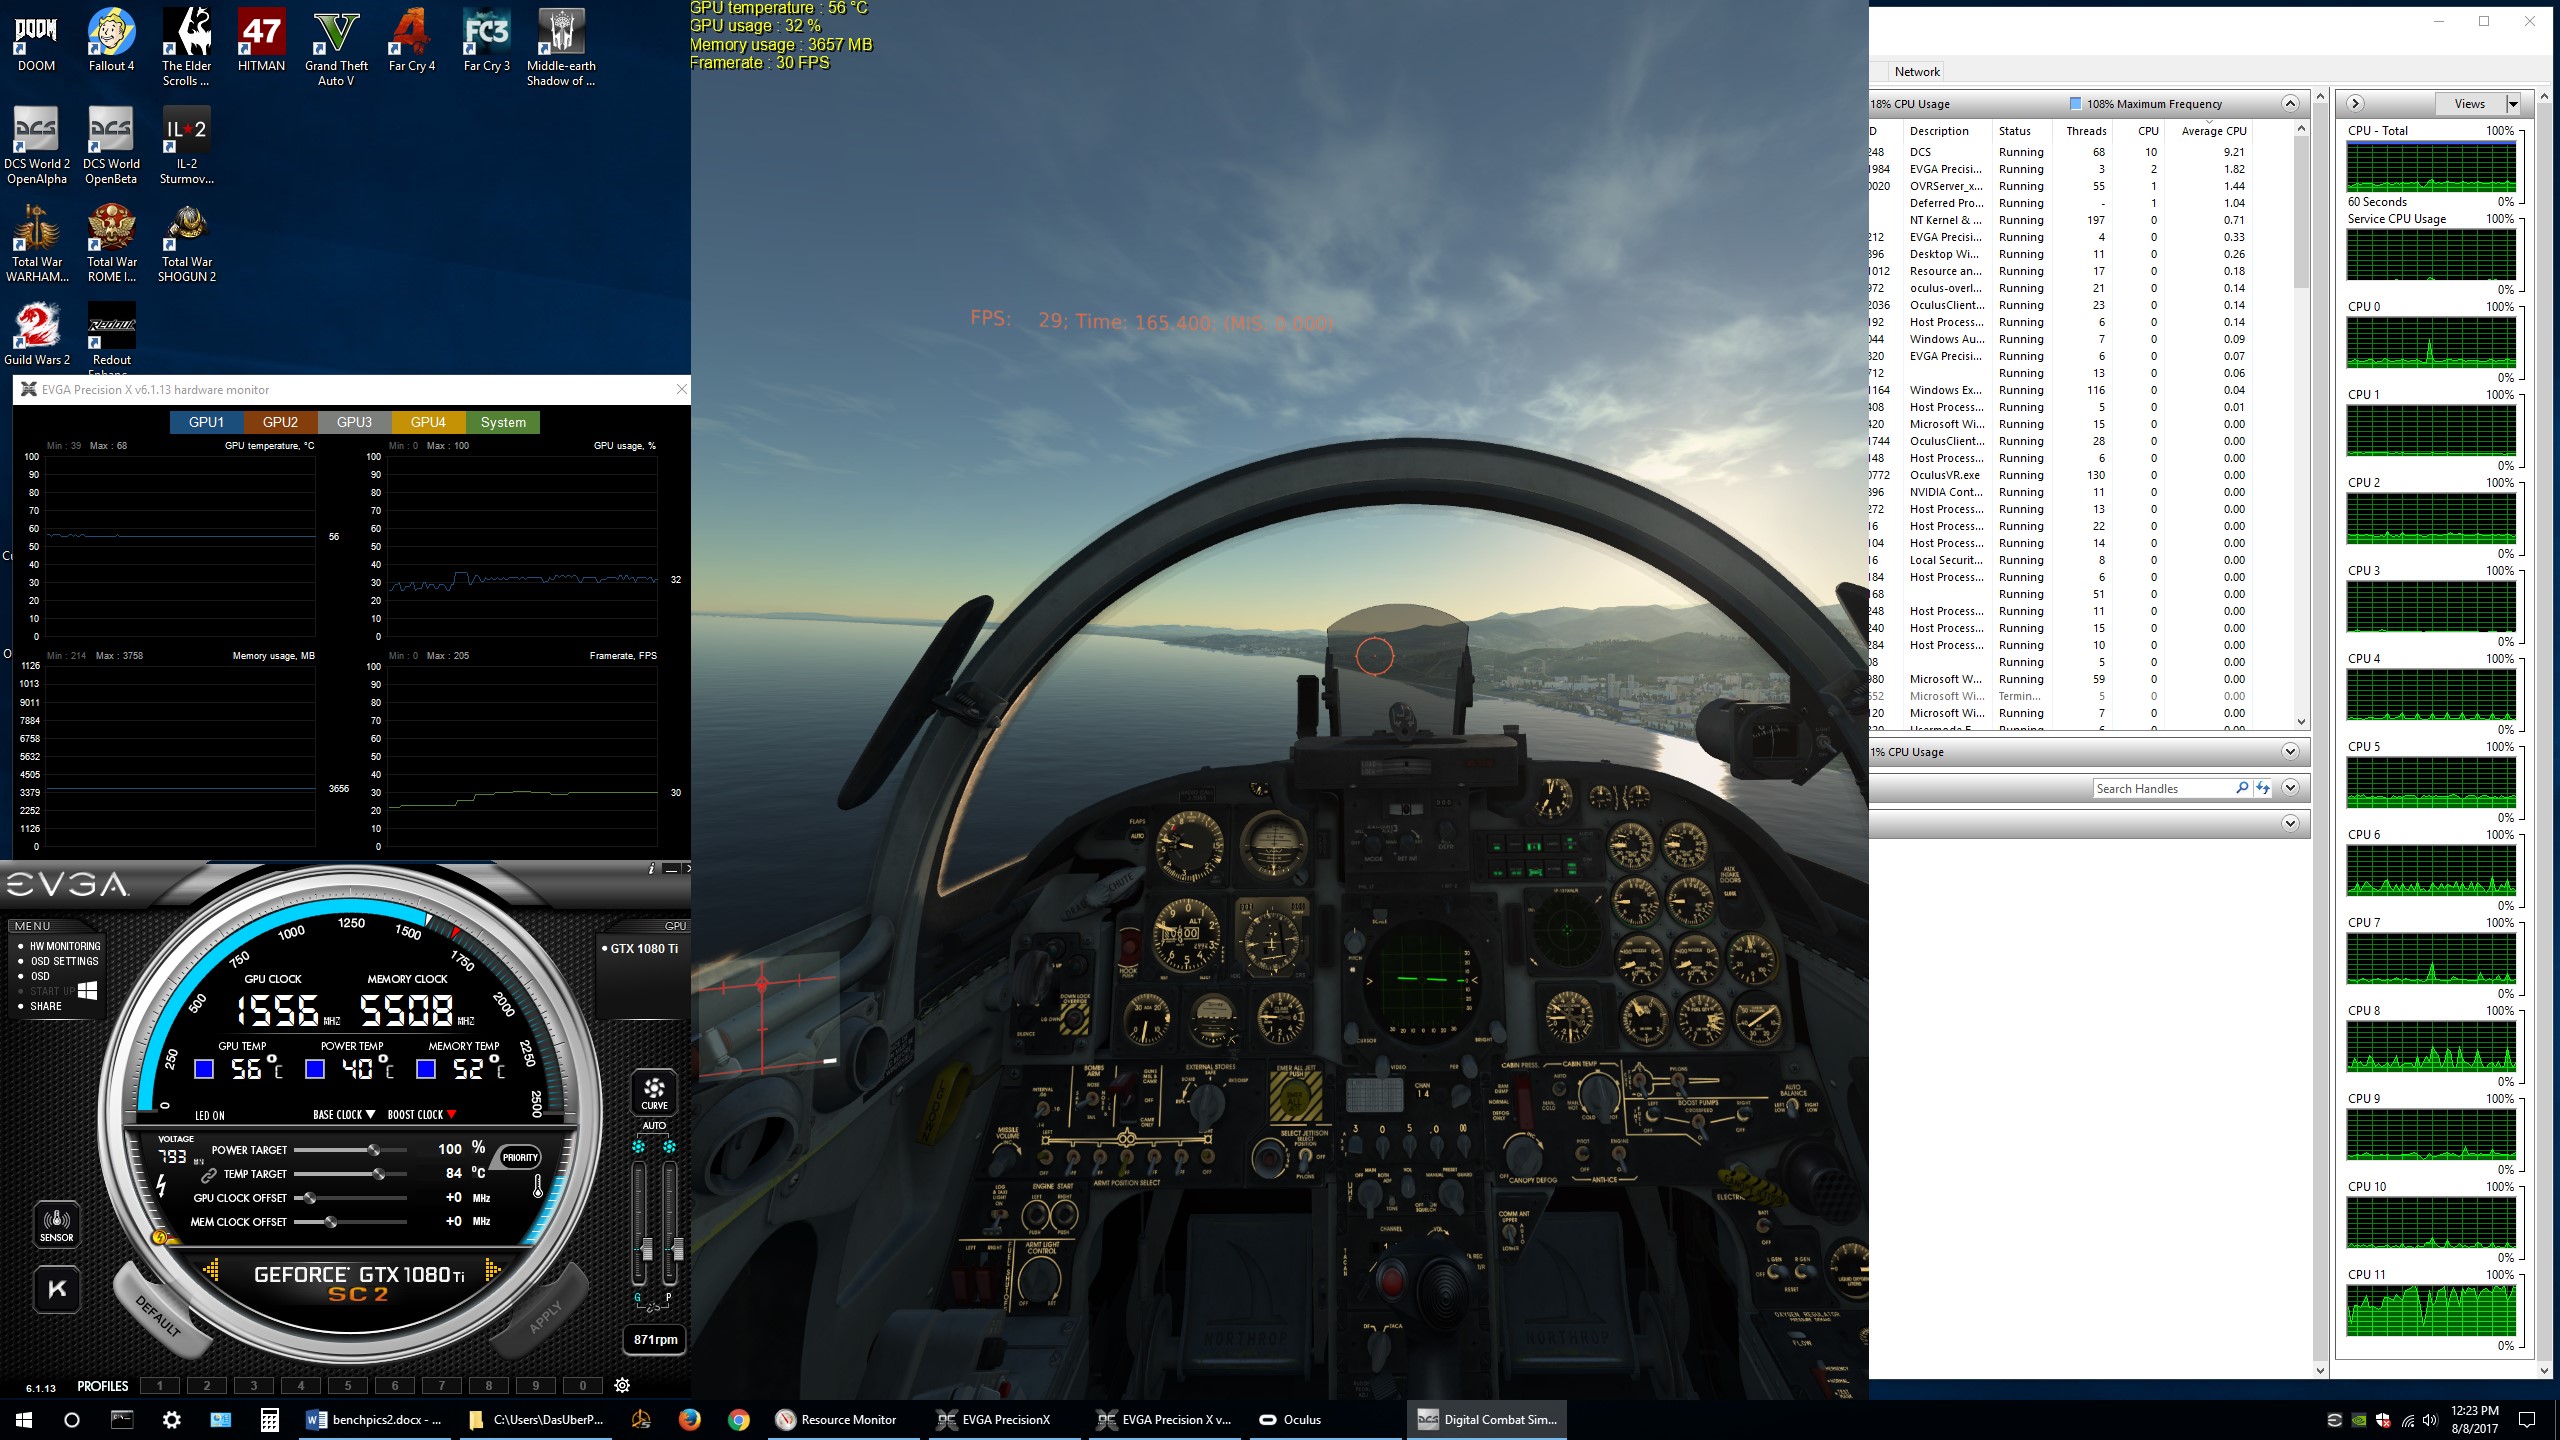The width and height of the screenshot is (2560, 1440).
Task: Open the Far Cry 3 desktop shortcut
Action: click(x=486, y=40)
